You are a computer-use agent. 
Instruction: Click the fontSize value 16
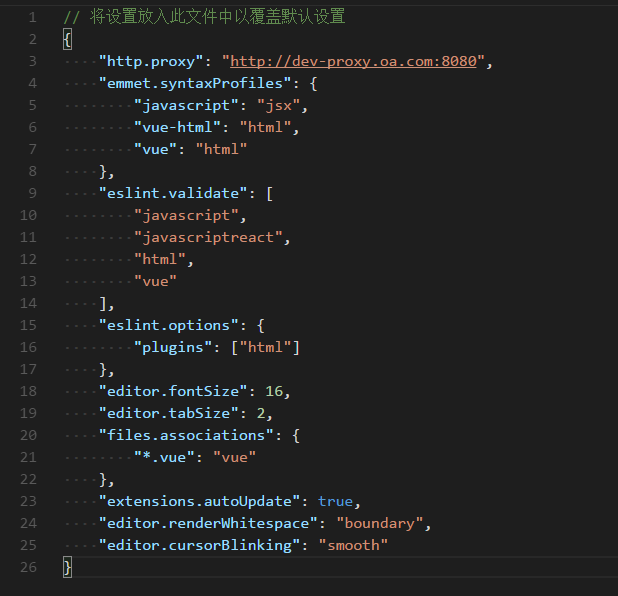(x=274, y=391)
